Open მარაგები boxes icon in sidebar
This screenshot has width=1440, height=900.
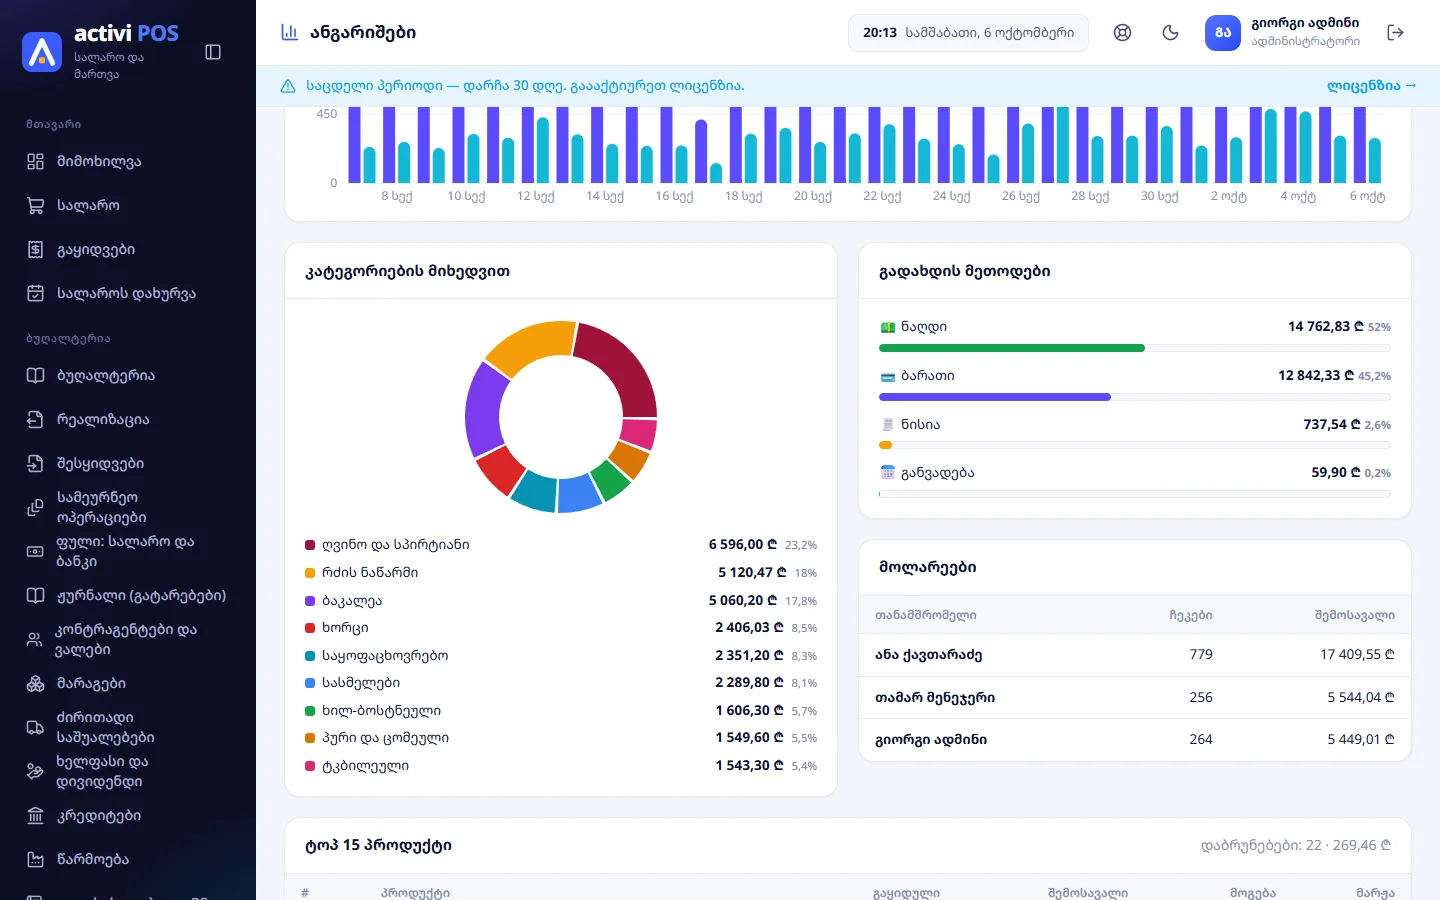pos(35,684)
